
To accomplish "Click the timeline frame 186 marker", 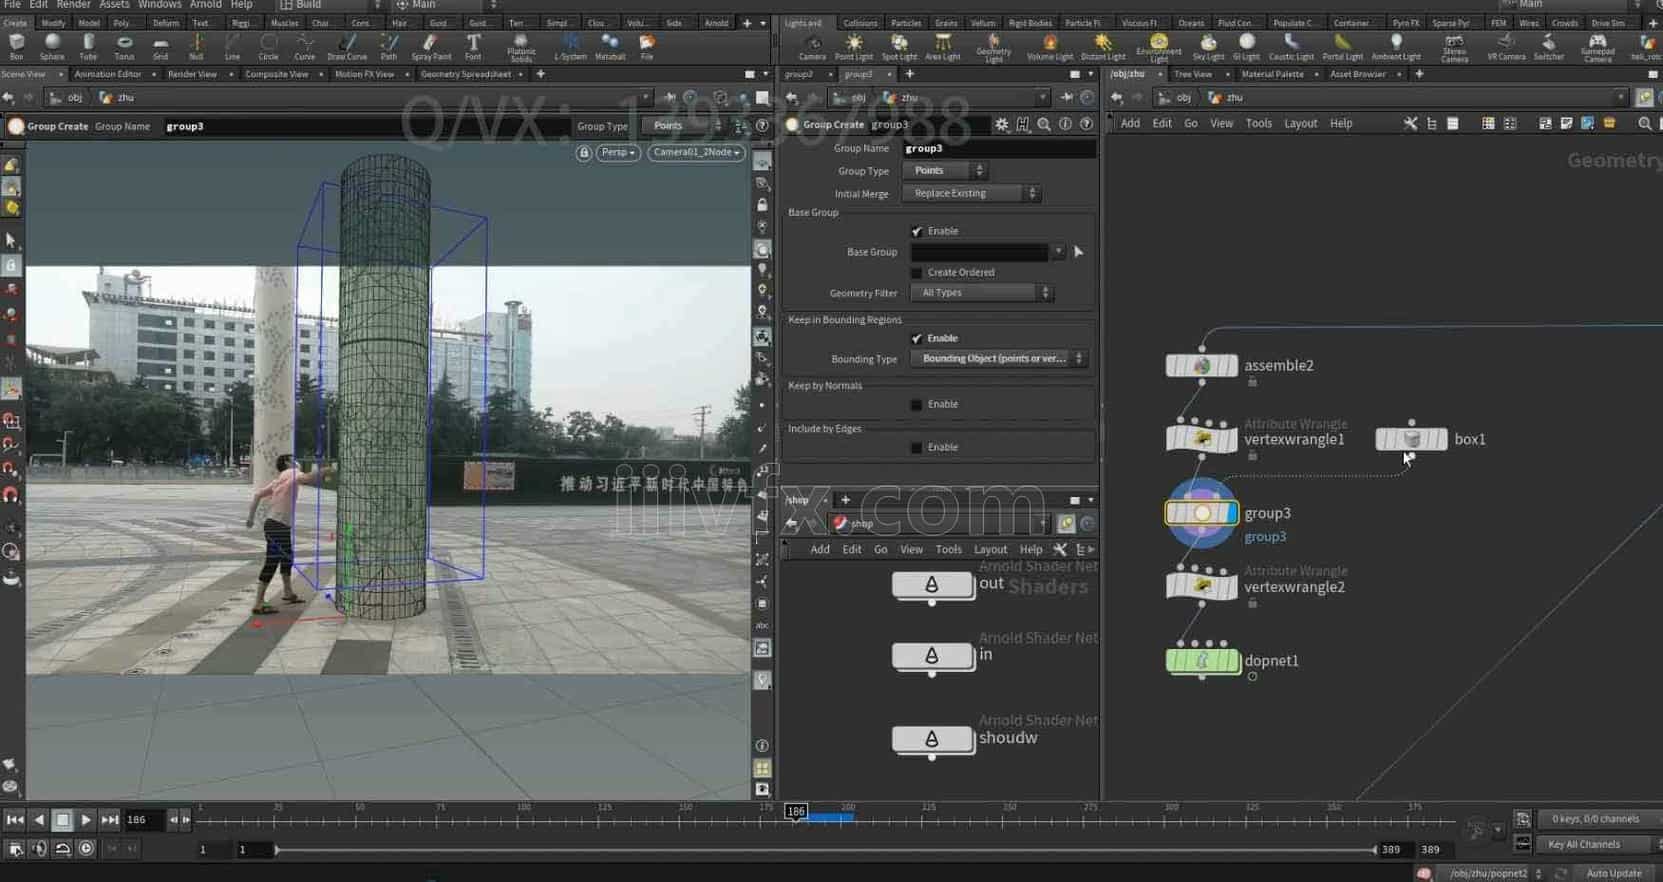I will pos(796,811).
